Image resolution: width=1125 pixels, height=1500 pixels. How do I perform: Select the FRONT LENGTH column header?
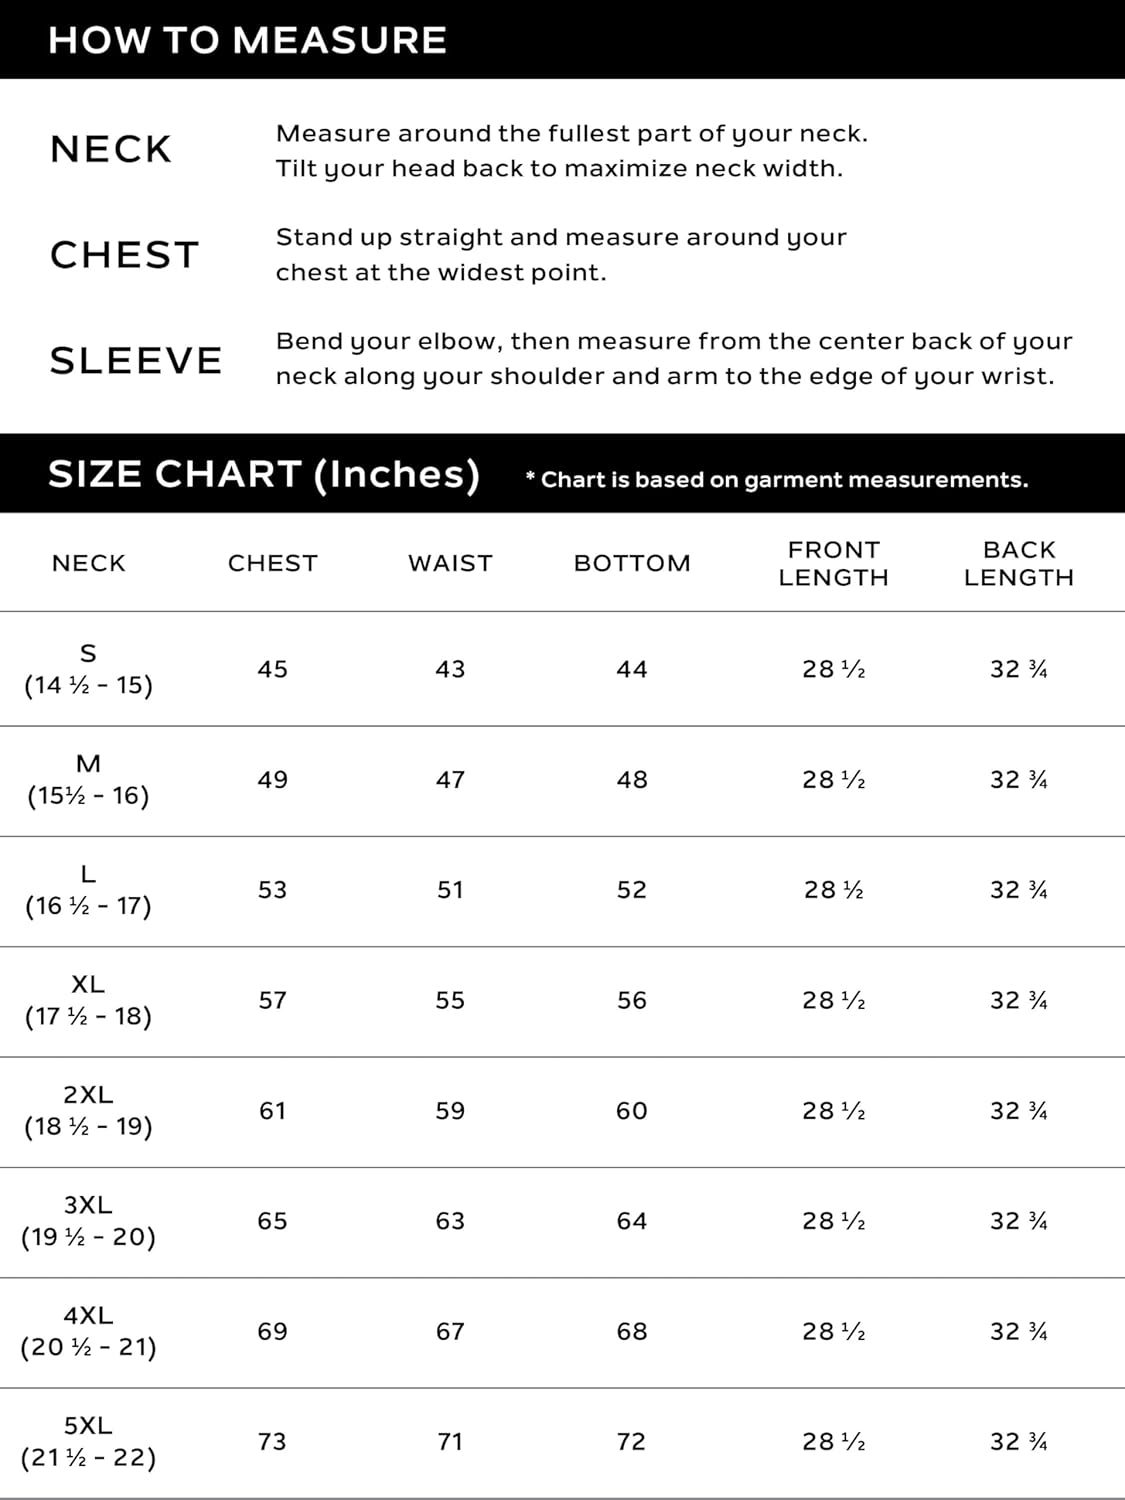coord(833,563)
